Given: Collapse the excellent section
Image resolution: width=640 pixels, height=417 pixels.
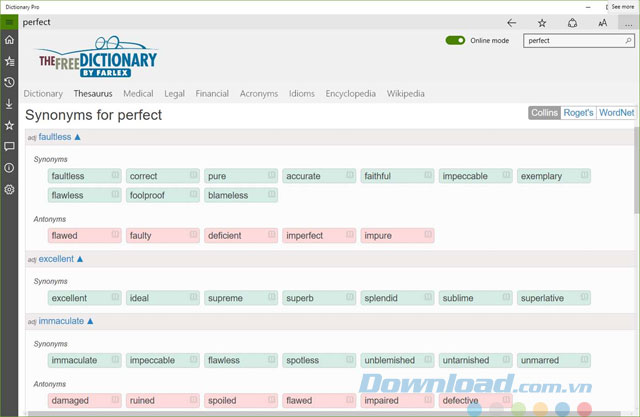Looking at the screenshot, I should [x=80, y=259].
